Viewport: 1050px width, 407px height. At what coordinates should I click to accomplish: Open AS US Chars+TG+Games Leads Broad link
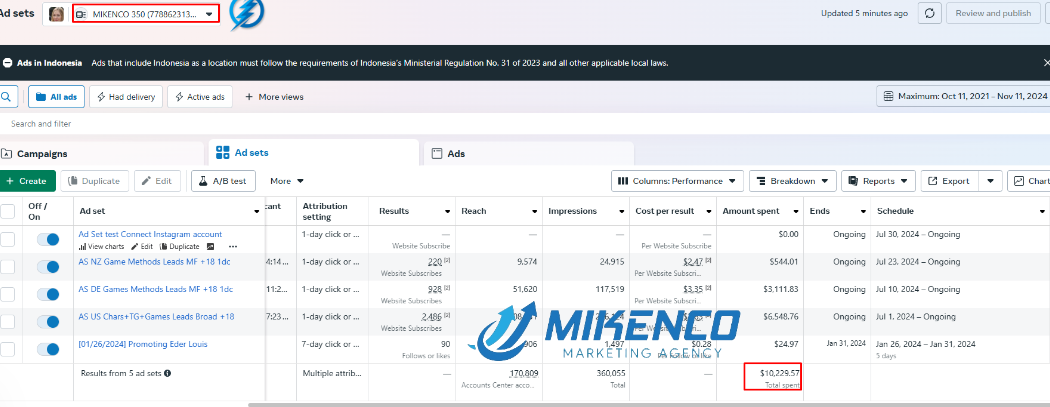pyautogui.click(x=156, y=317)
